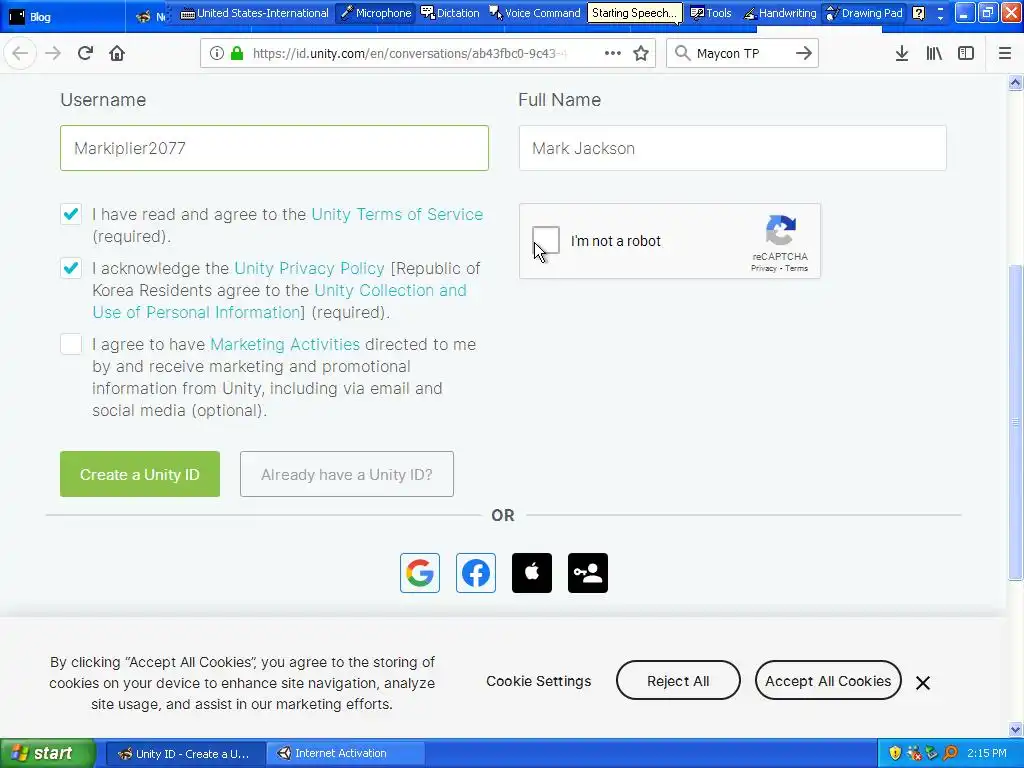Open the Handwriting menu in language bar
Image resolution: width=1024 pixels, height=768 pixels.
coord(780,13)
